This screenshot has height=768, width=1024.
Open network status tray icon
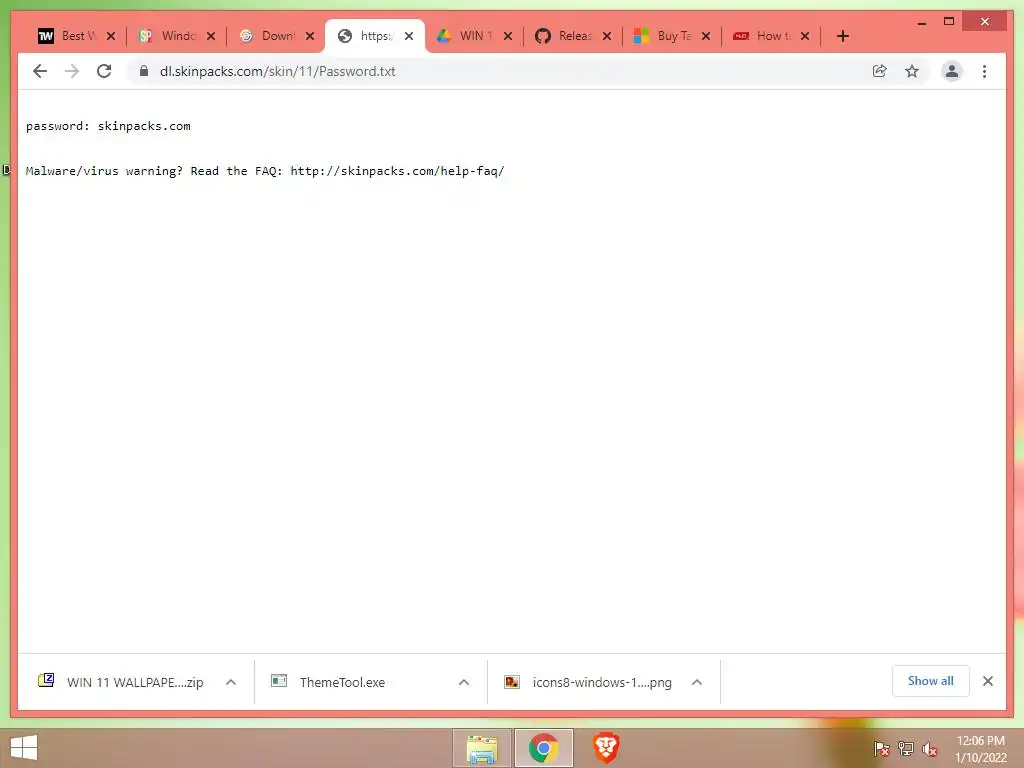[906, 749]
